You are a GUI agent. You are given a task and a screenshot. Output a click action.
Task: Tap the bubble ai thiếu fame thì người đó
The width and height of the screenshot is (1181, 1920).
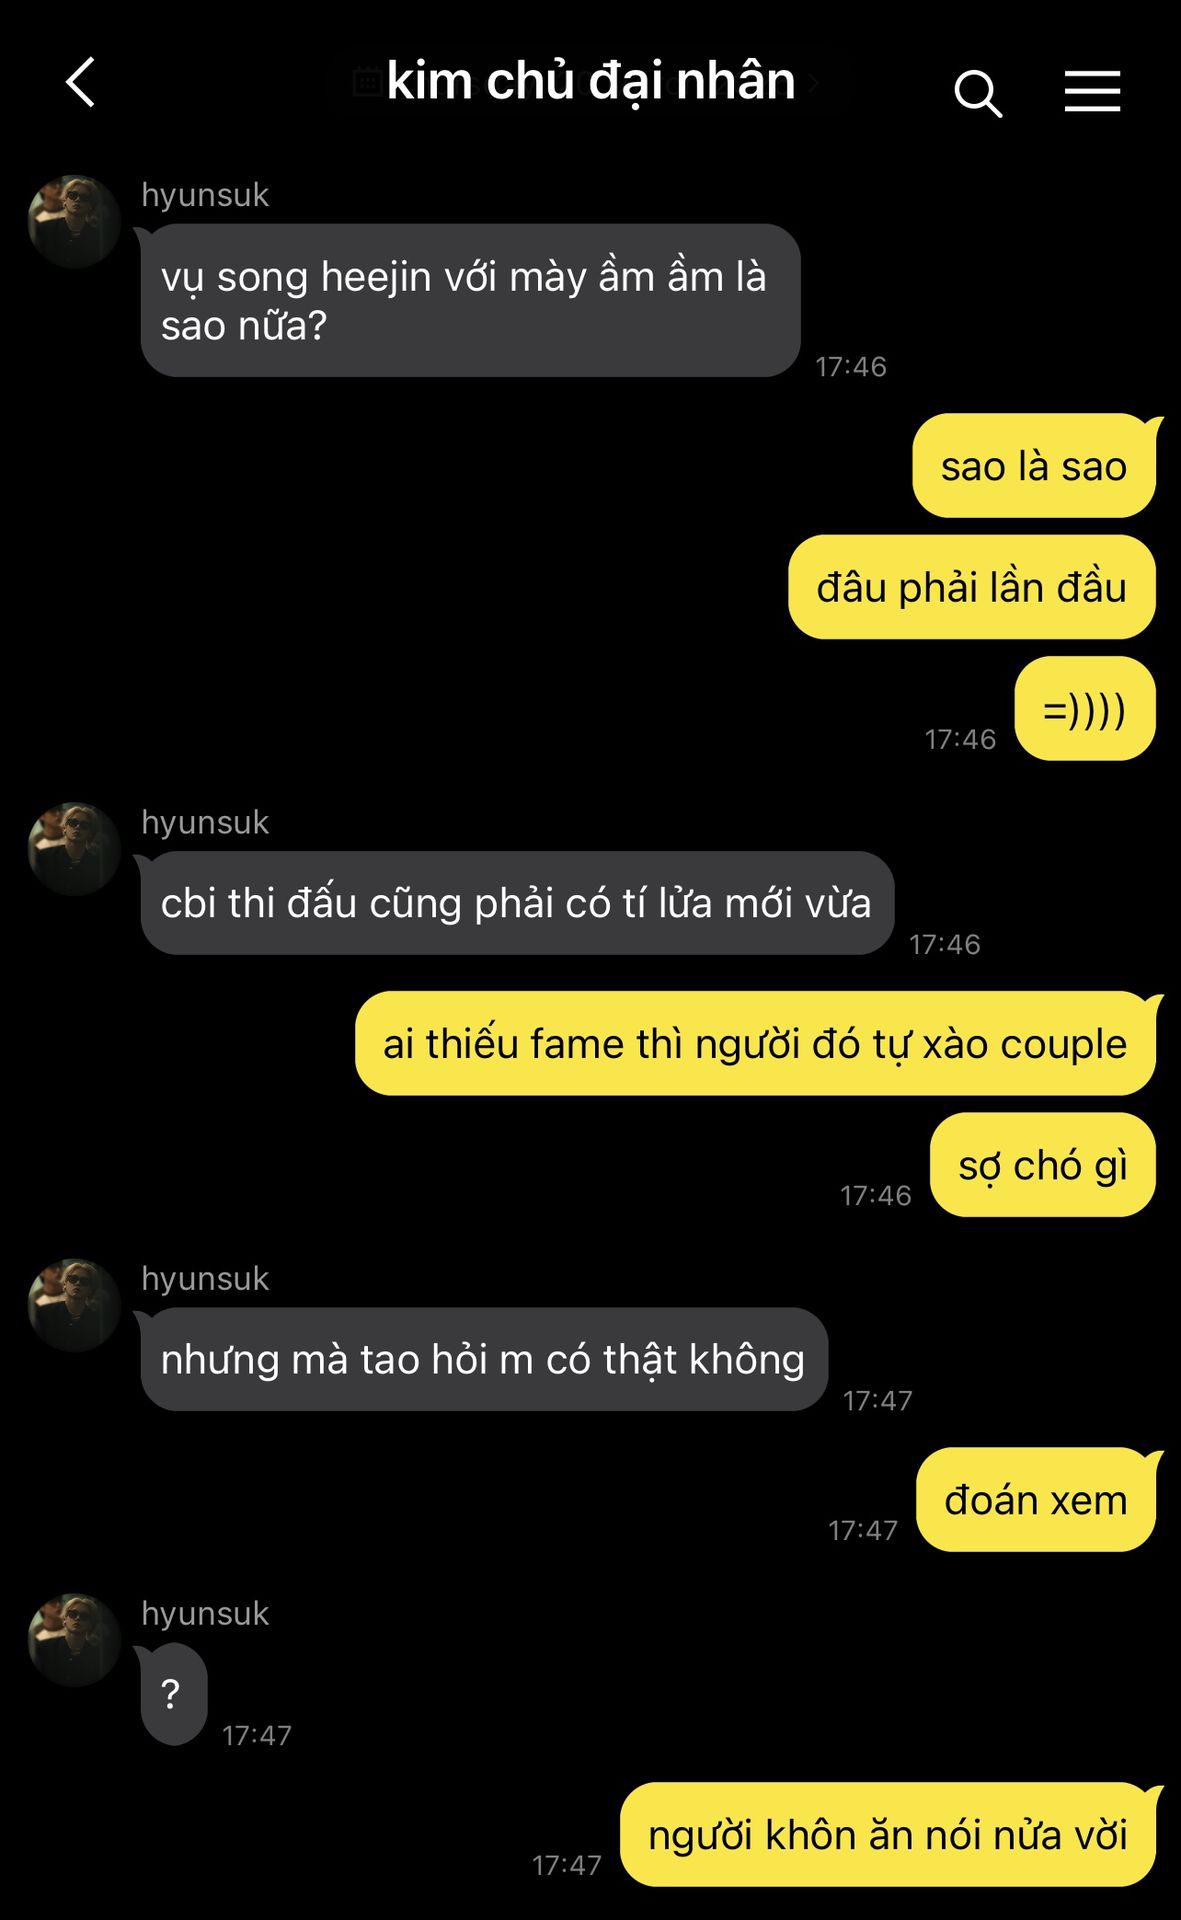[755, 1043]
